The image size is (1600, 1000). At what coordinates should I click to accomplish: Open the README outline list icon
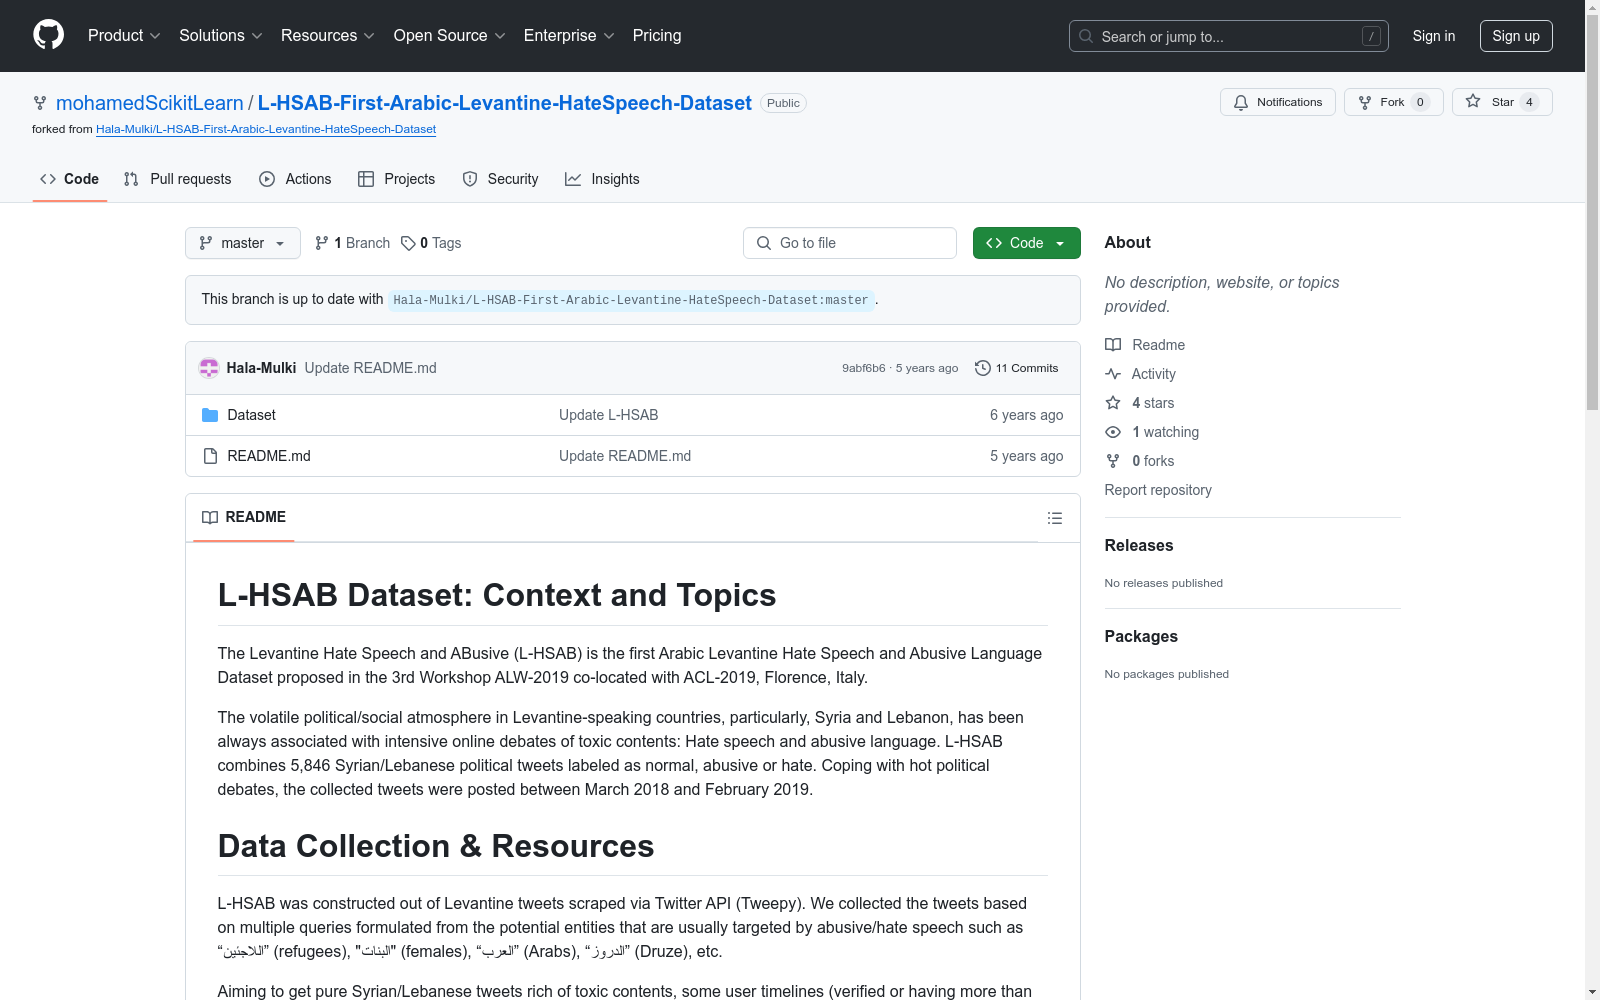coord(1055,518)
